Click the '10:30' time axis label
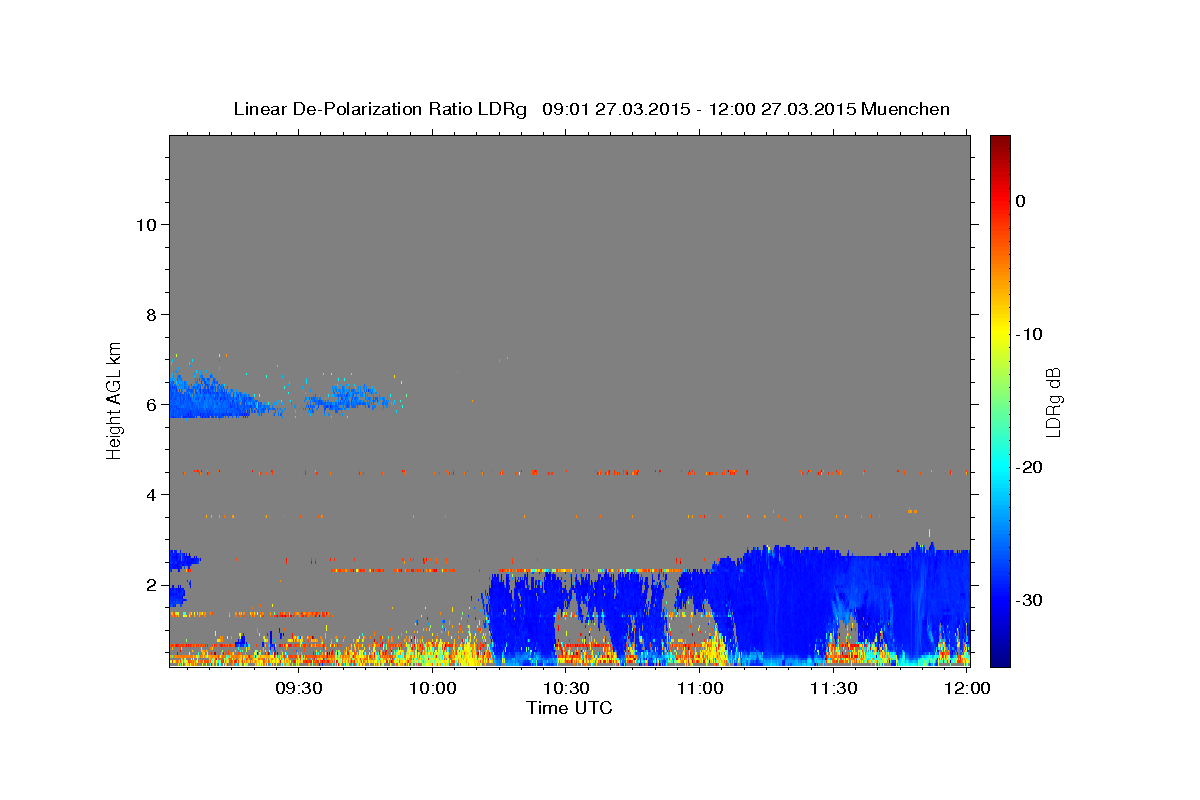This screenshot has height=800, width=1200. 566,688
